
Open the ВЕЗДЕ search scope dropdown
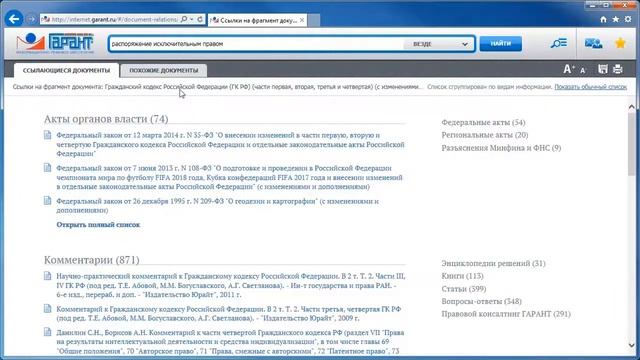click(439, 44)
